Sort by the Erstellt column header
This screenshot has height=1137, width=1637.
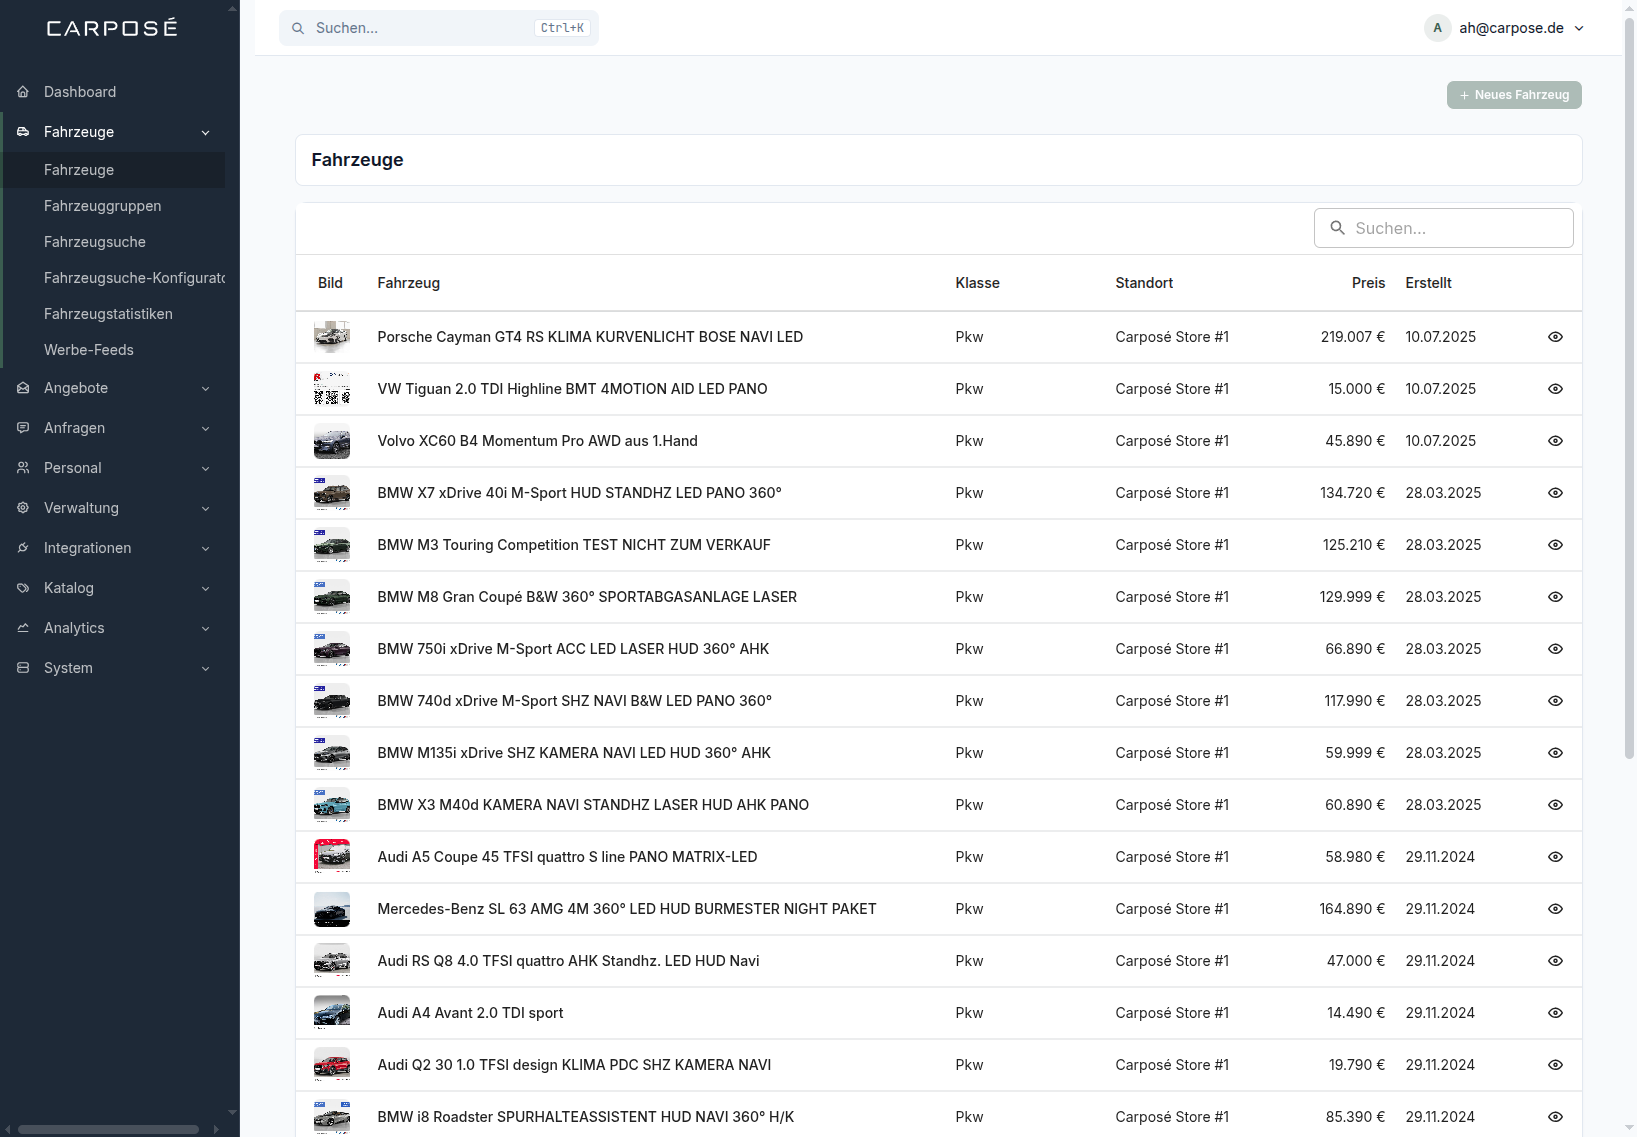pos(1428,283)
